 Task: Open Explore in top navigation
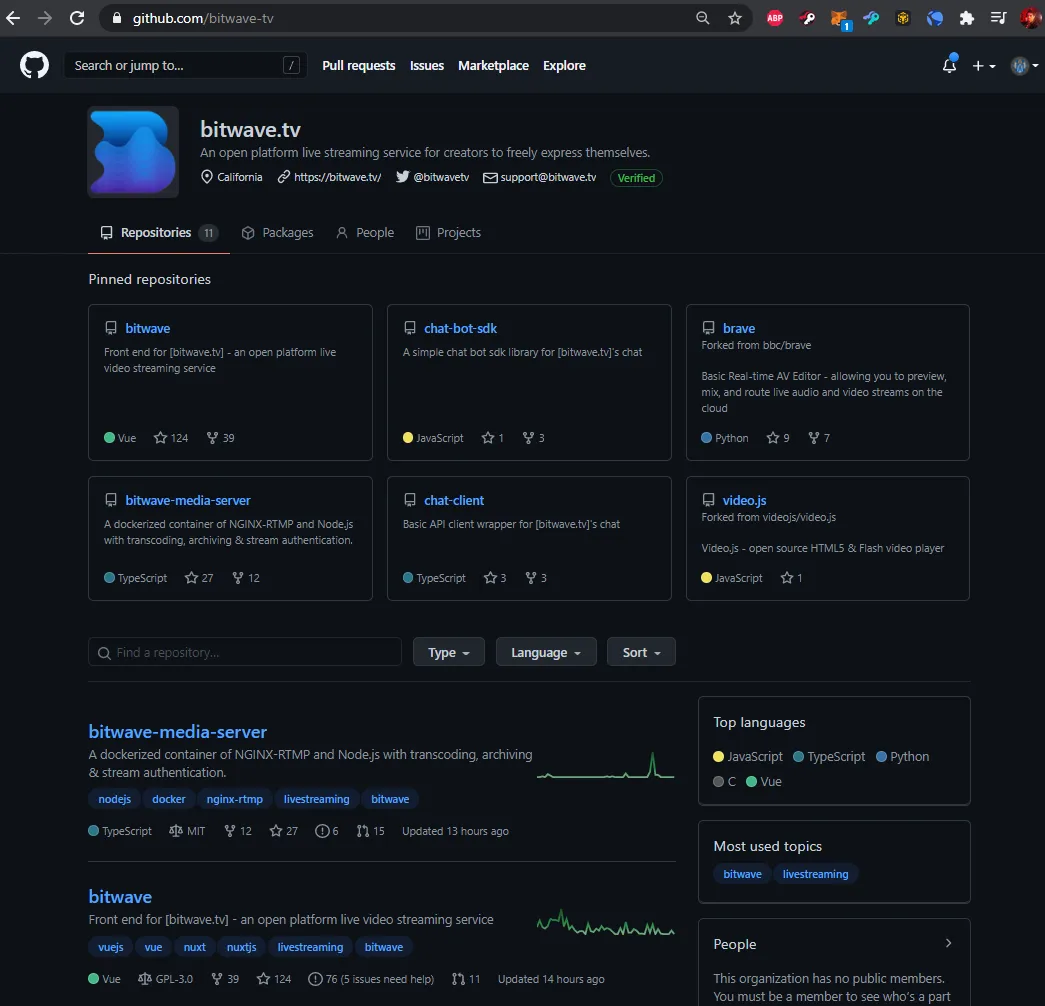point(564,65)
